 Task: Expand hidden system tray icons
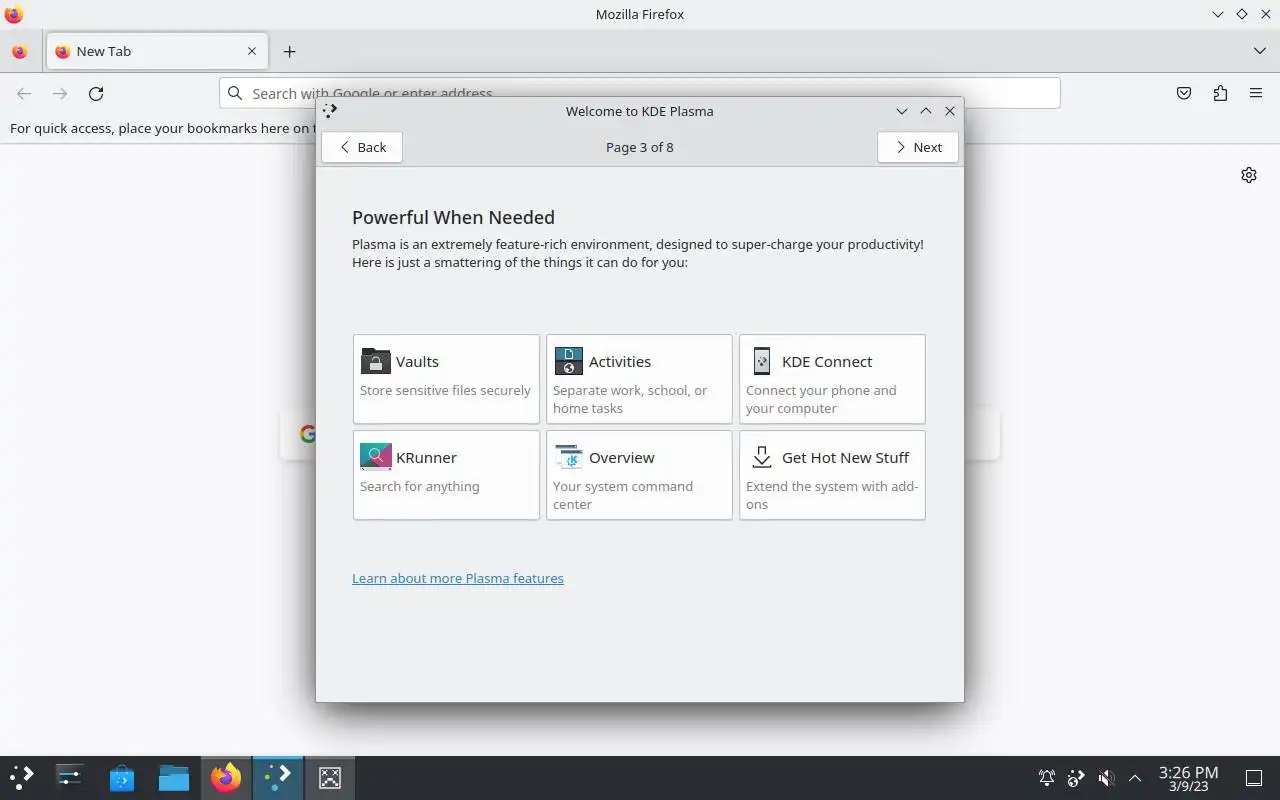pos(1135,777)
